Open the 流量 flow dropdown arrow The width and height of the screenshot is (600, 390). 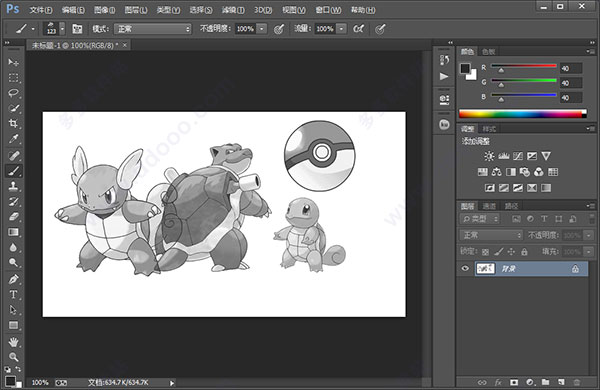pyautogui.click(x=341, y=29)
